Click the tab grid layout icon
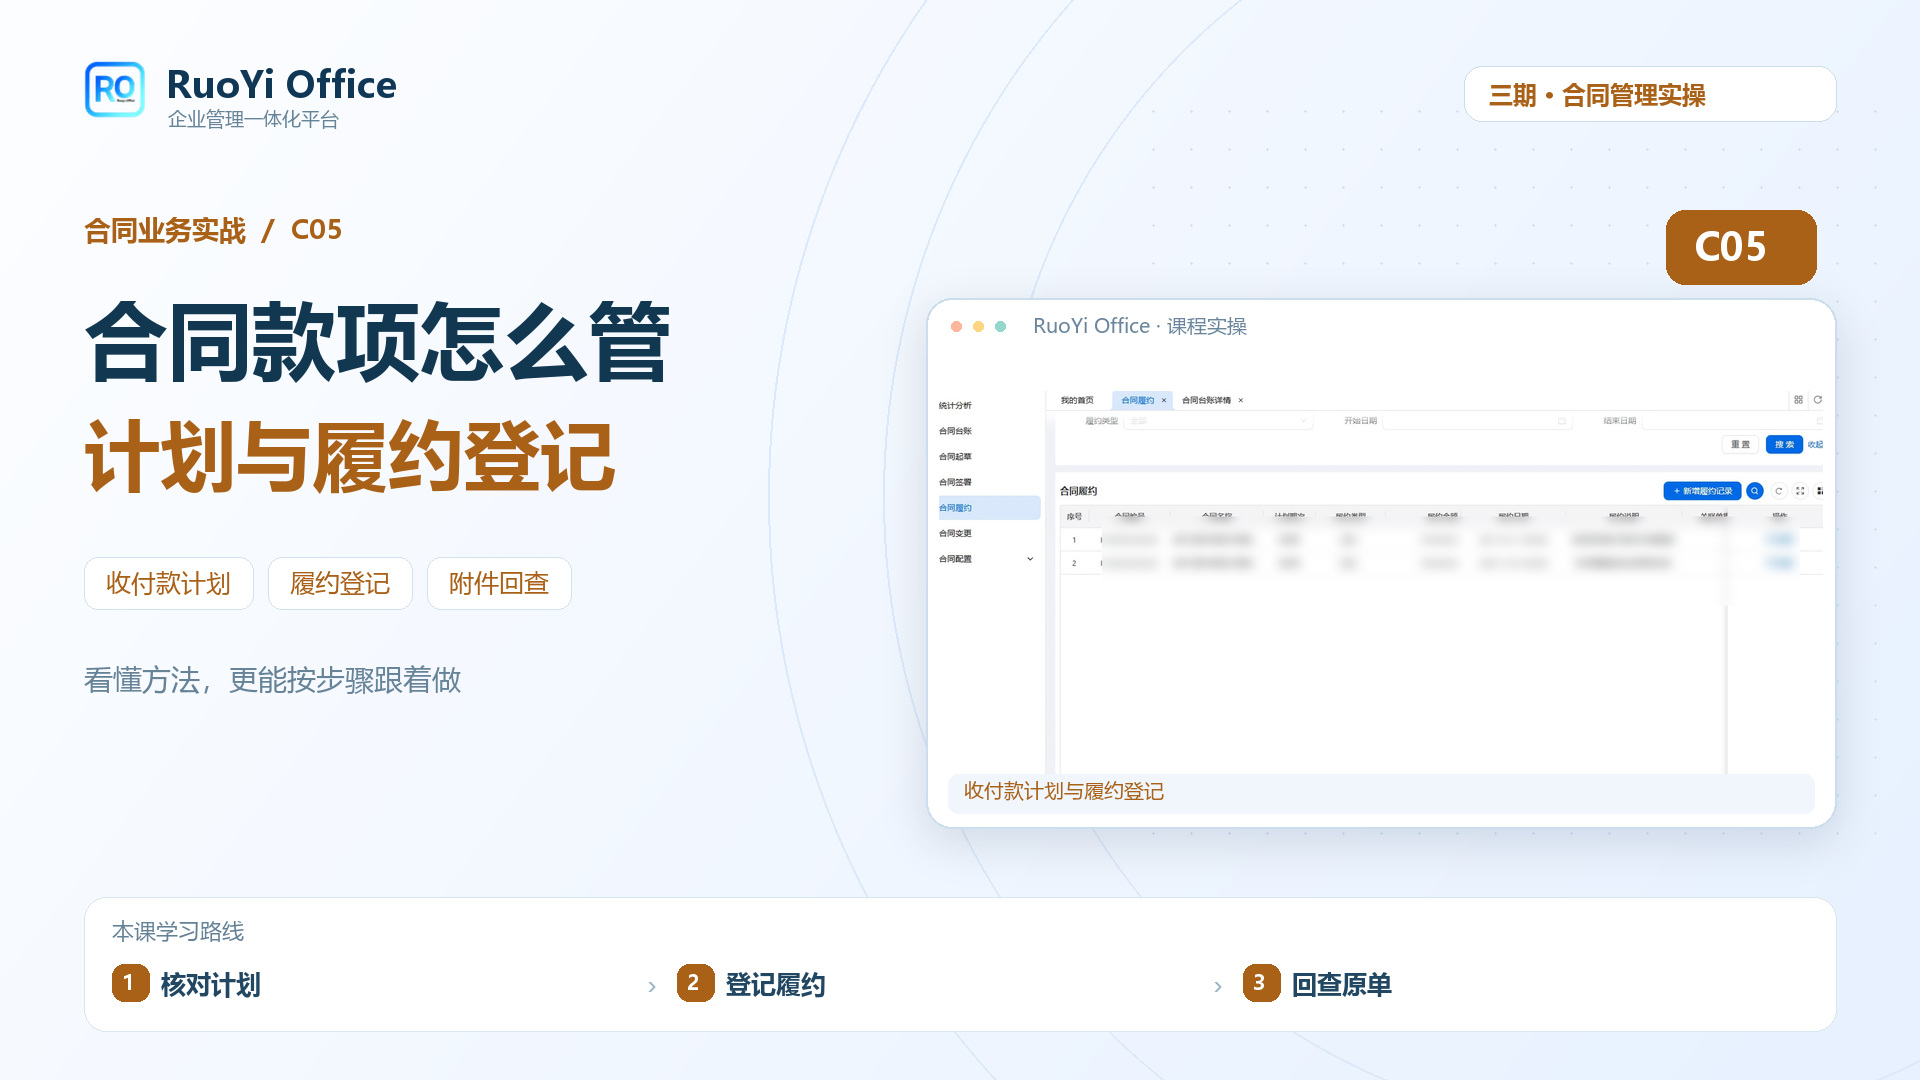 click(1798, 400)
